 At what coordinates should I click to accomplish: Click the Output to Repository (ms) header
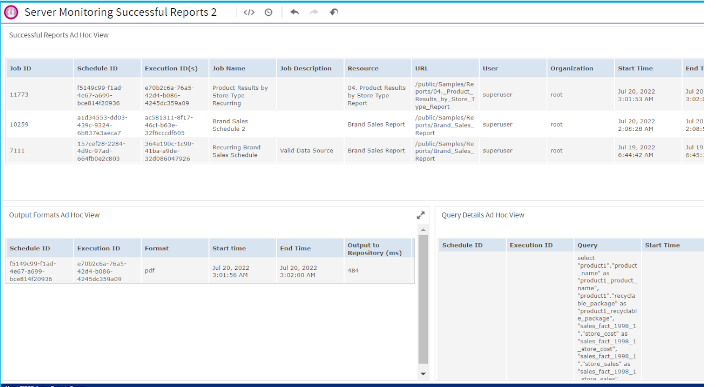tap(378, 248)
